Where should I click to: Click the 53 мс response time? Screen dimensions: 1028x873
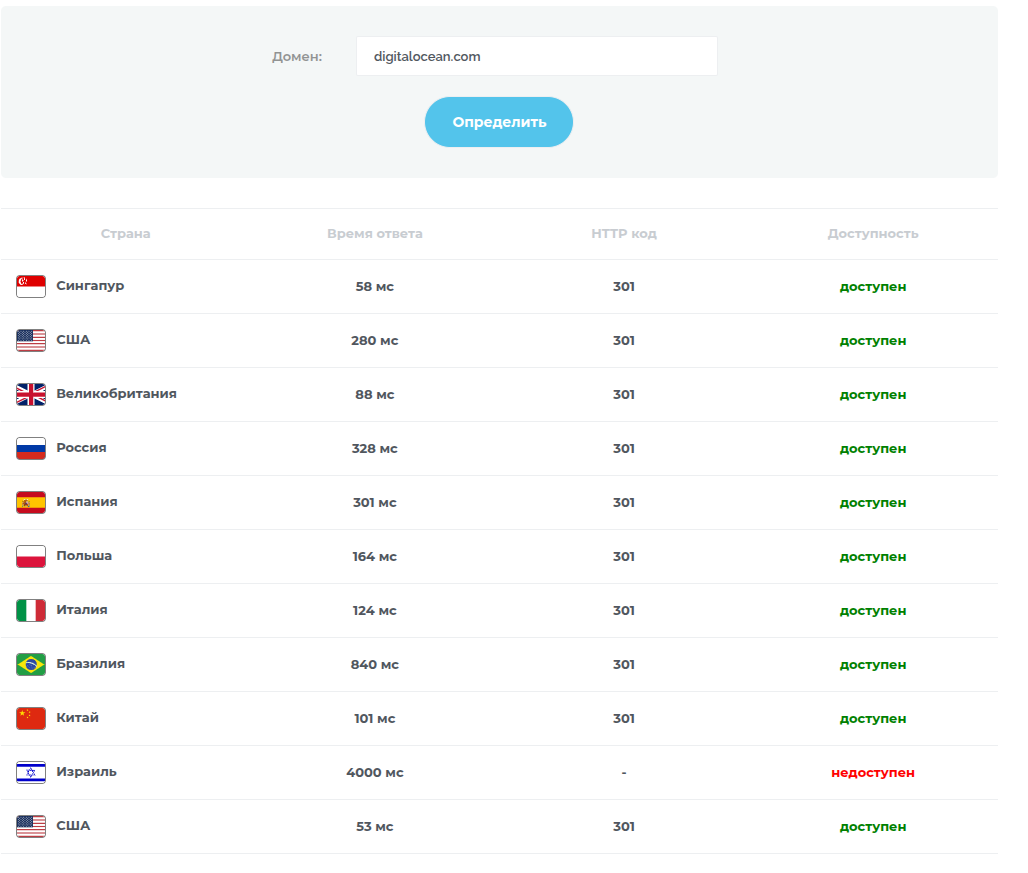[x=374, y=826]
